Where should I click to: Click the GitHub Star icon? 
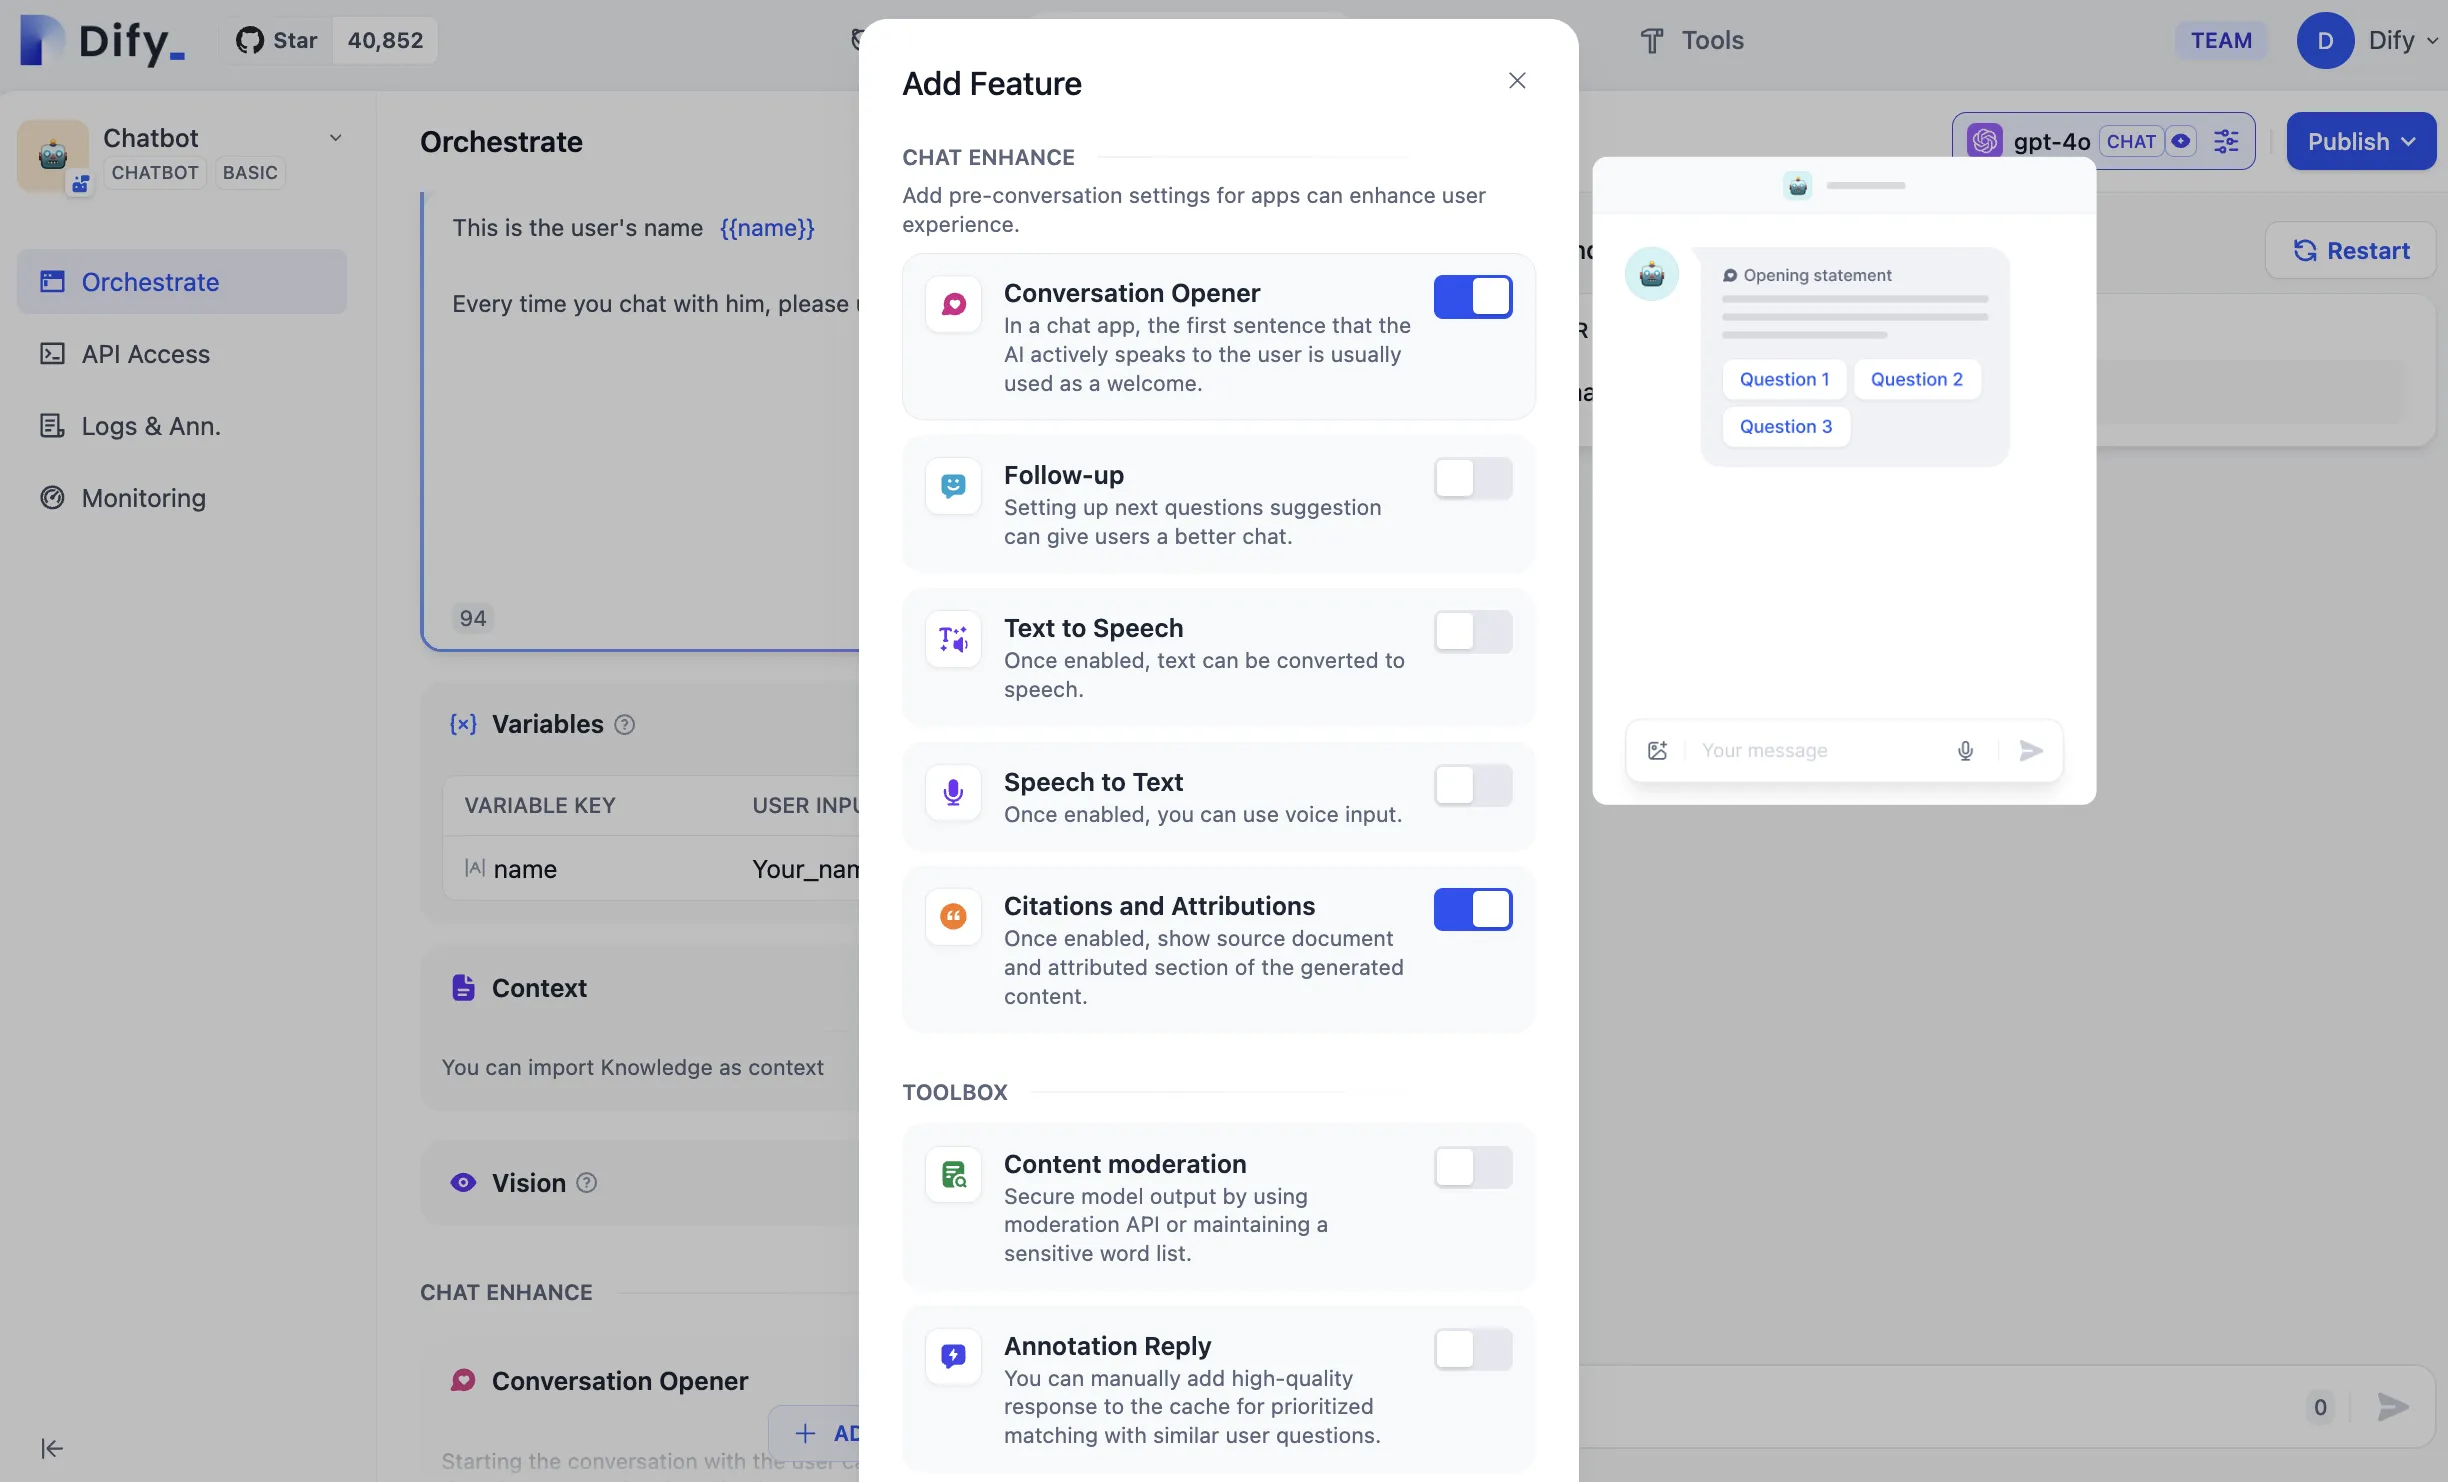[x=249, y=40]
